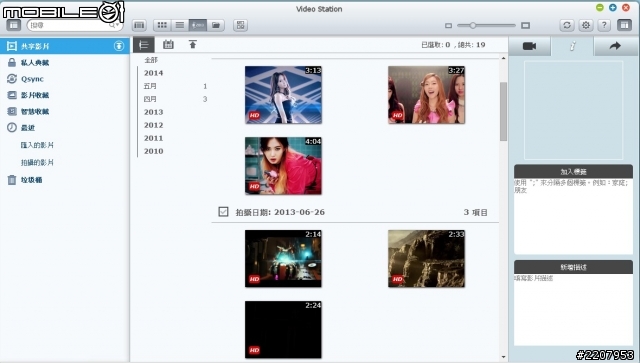Open the black 2:24 video thumbnail
Image resolution: width=640 pixels, height=363 pixels.
[x=283, y=330]
